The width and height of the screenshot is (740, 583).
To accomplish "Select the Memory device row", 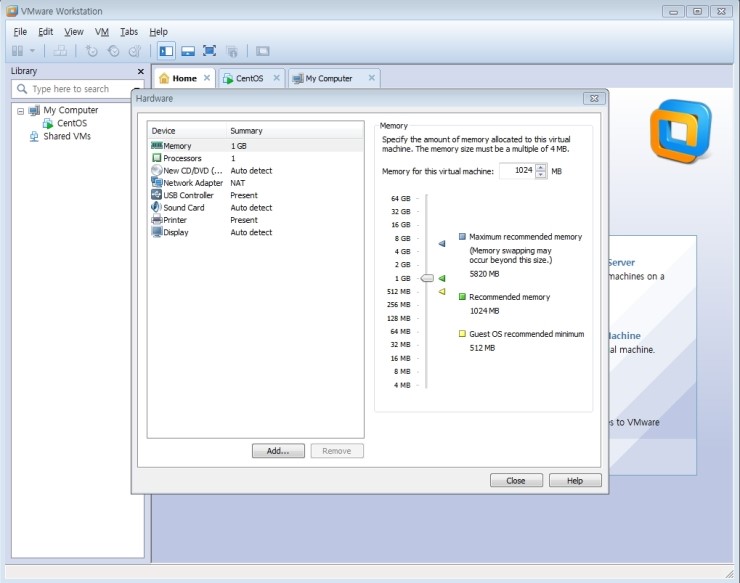I will pyautogui.click(x=256, y=146).
